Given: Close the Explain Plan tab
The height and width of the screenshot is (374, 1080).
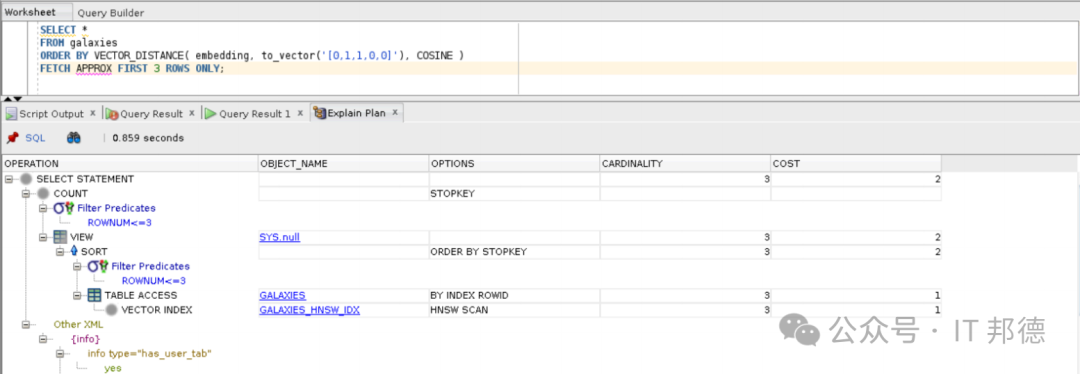Looking at the screenshot, I should pyautogui.click(x=395, y=112).
